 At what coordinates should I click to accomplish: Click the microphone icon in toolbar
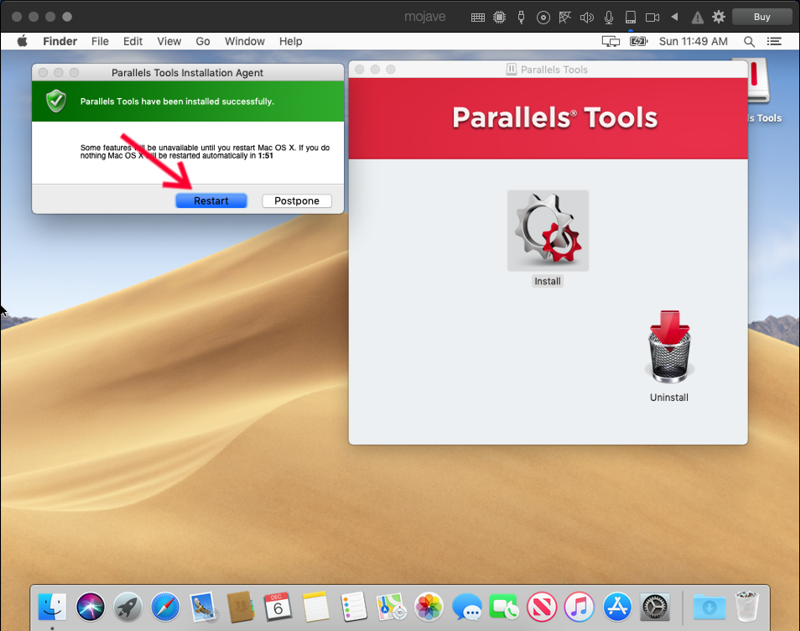click(608, 17)
